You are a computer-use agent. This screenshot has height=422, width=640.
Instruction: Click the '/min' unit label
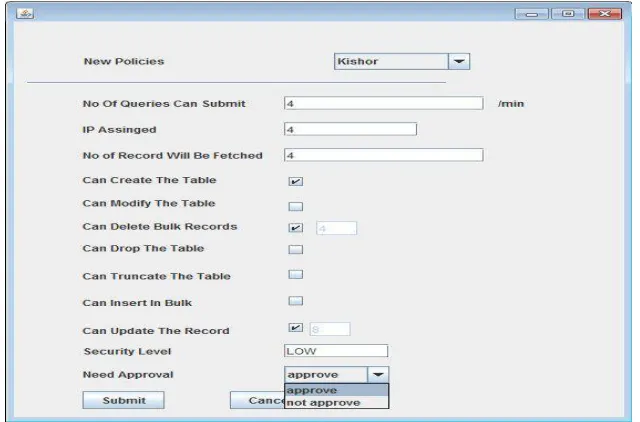pos(511,104)
